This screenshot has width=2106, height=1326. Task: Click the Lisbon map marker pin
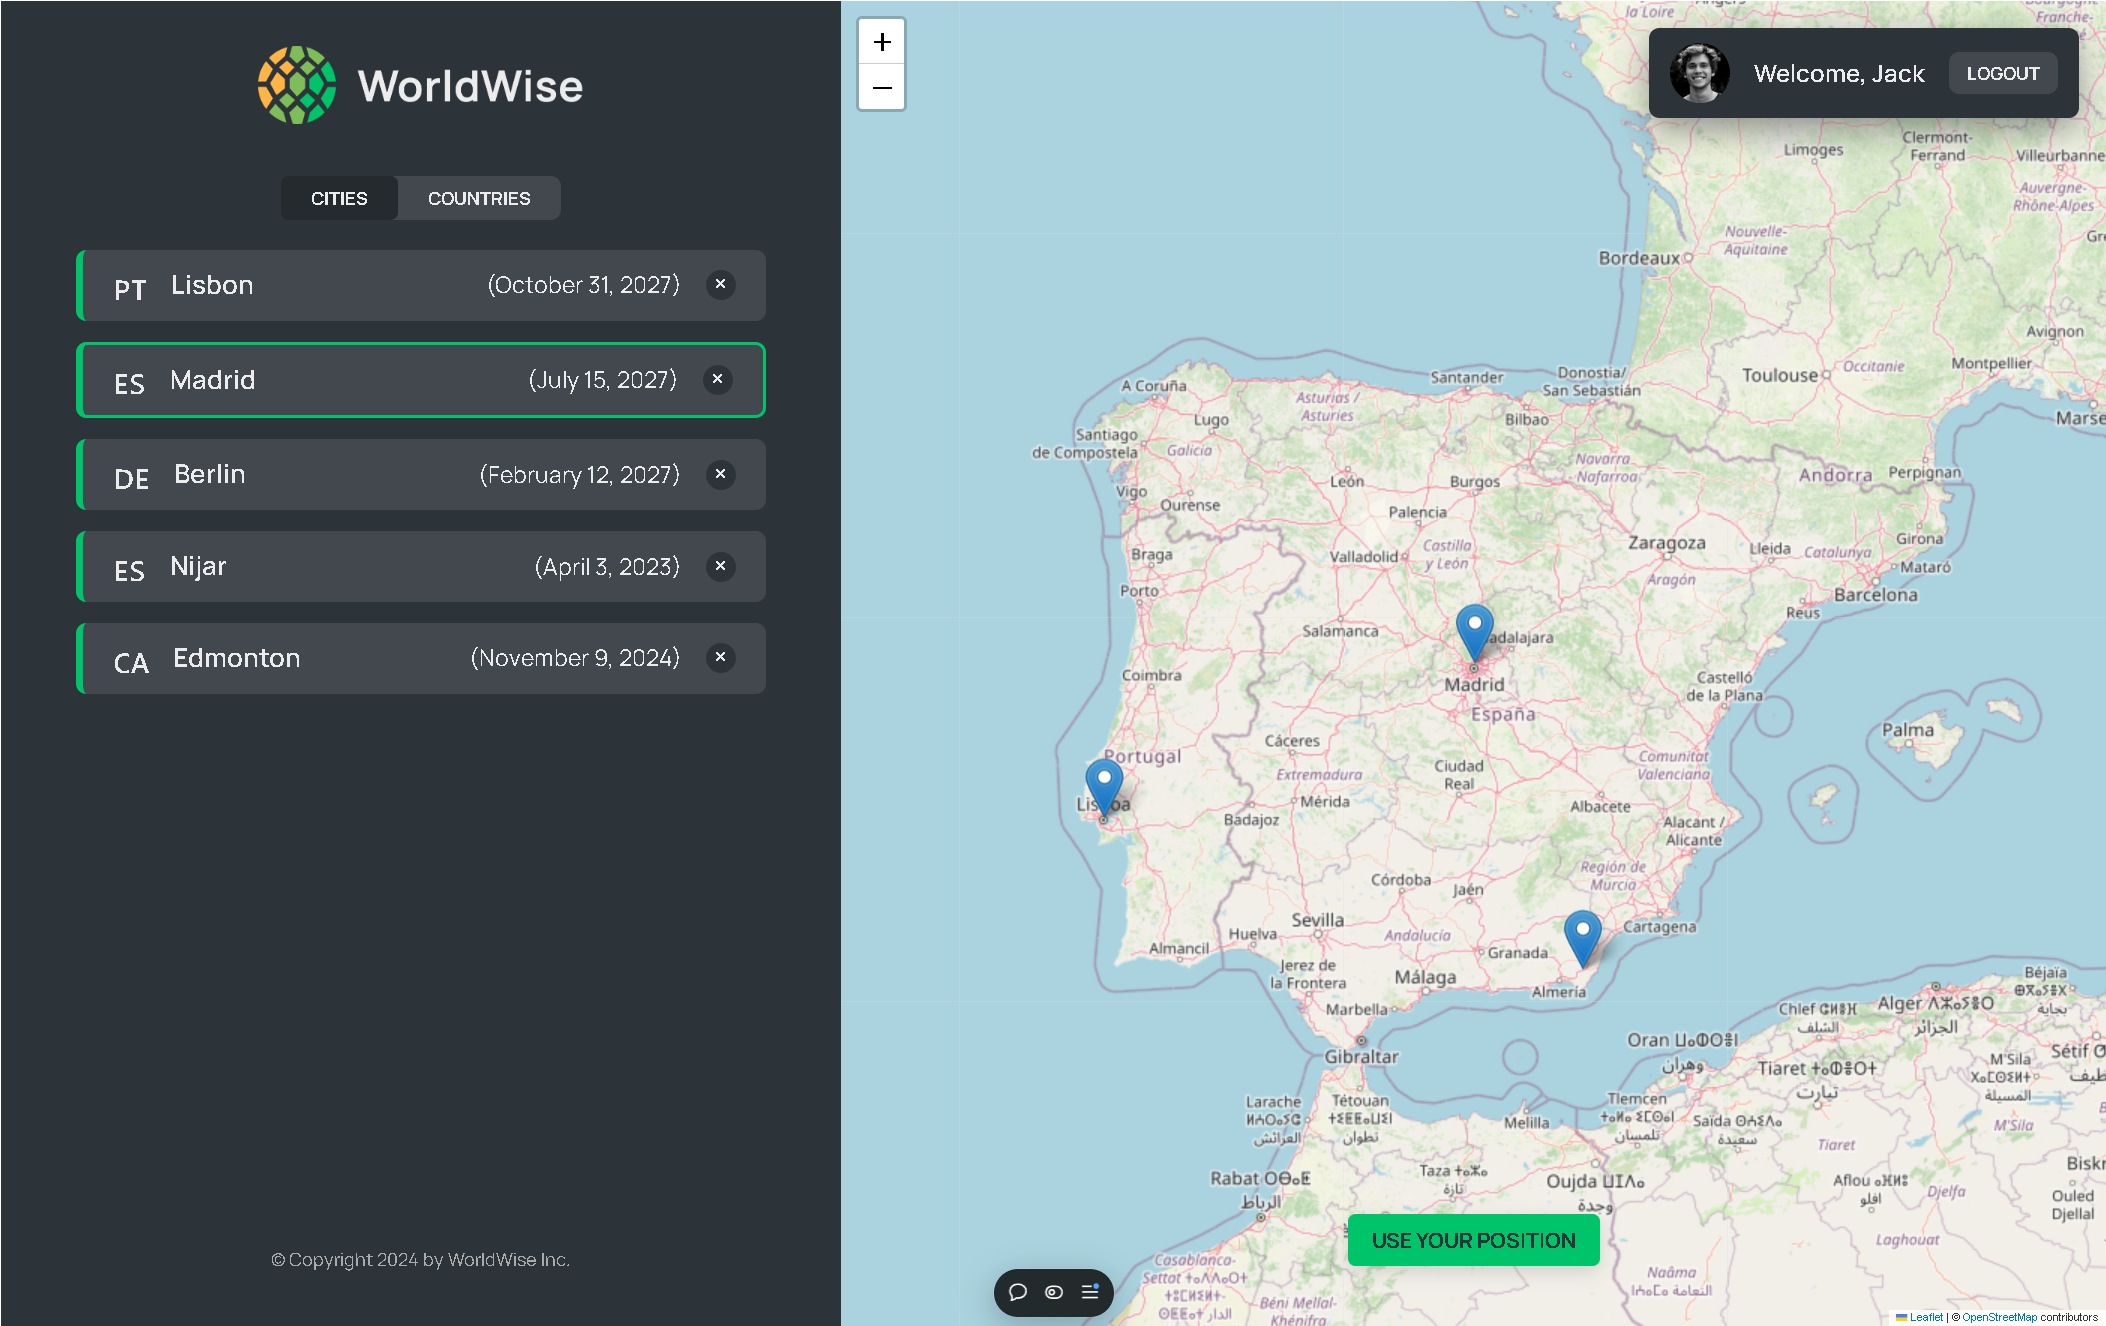click(1104, 787)
